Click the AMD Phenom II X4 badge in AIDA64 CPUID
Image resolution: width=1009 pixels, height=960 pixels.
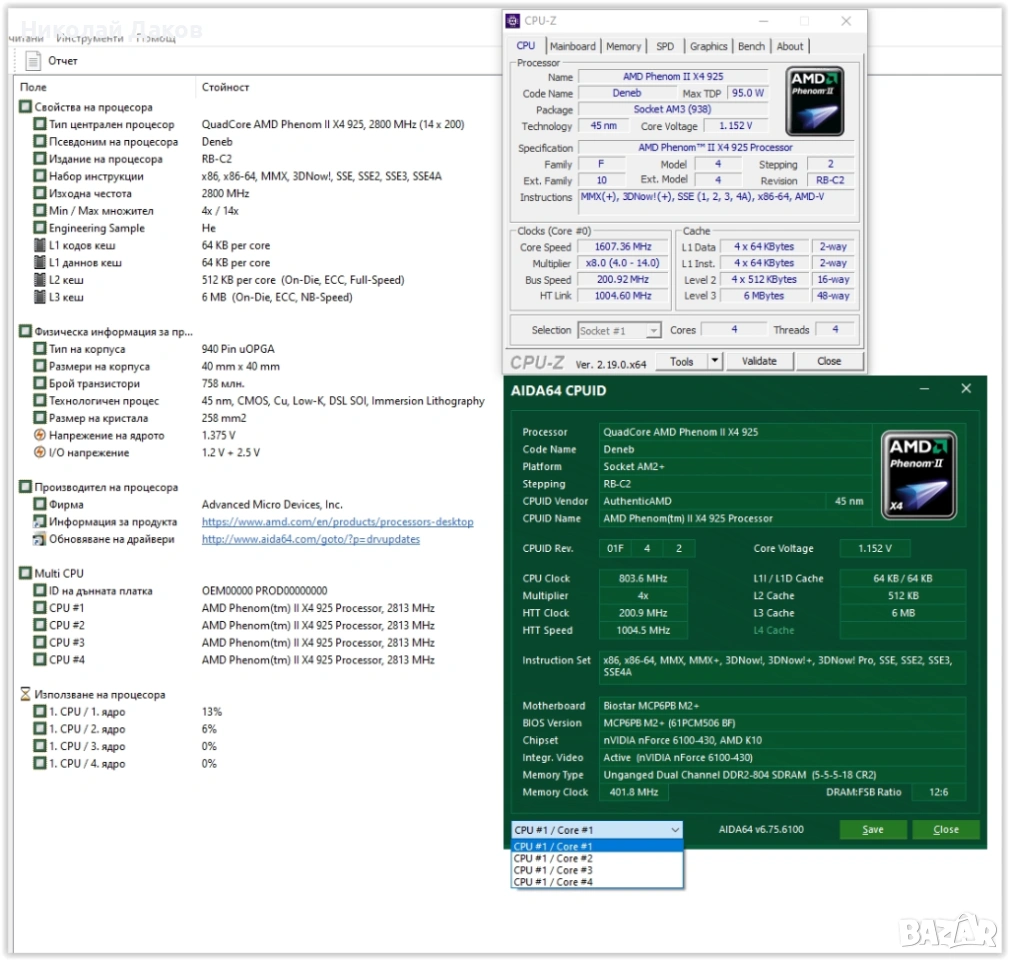[921, 474]
